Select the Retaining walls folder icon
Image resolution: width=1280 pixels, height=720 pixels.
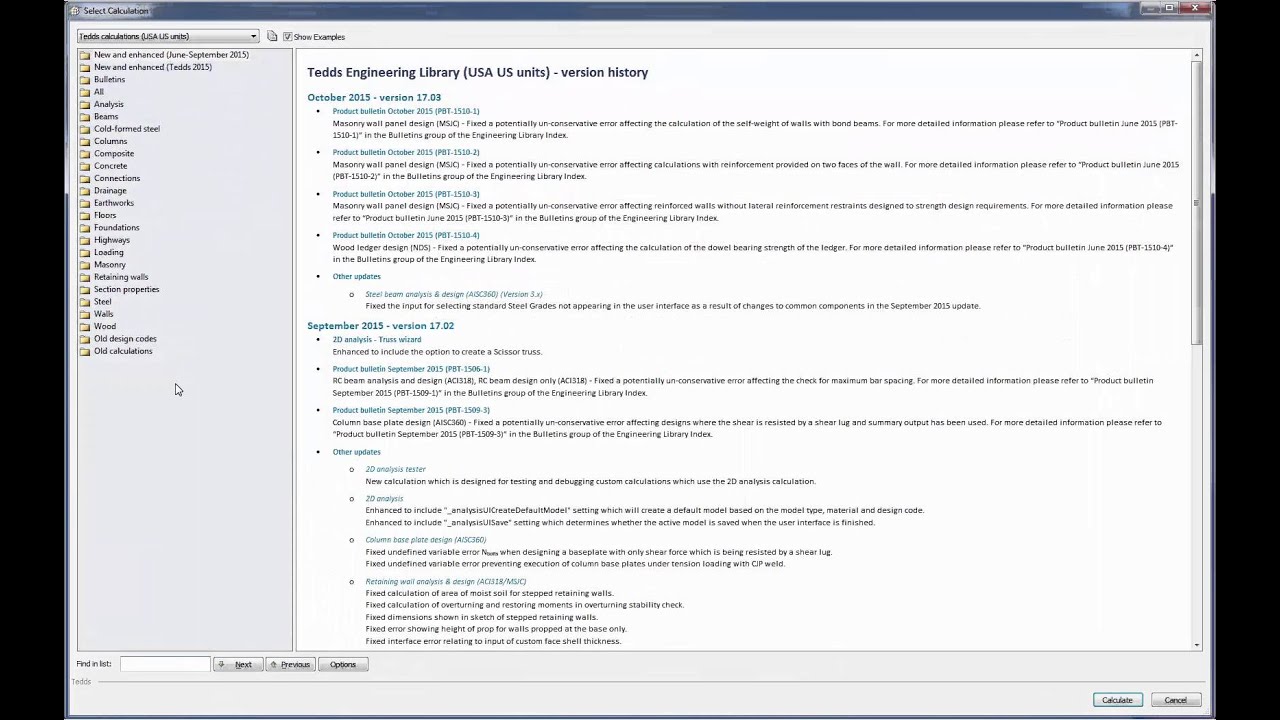click(85, 277)
